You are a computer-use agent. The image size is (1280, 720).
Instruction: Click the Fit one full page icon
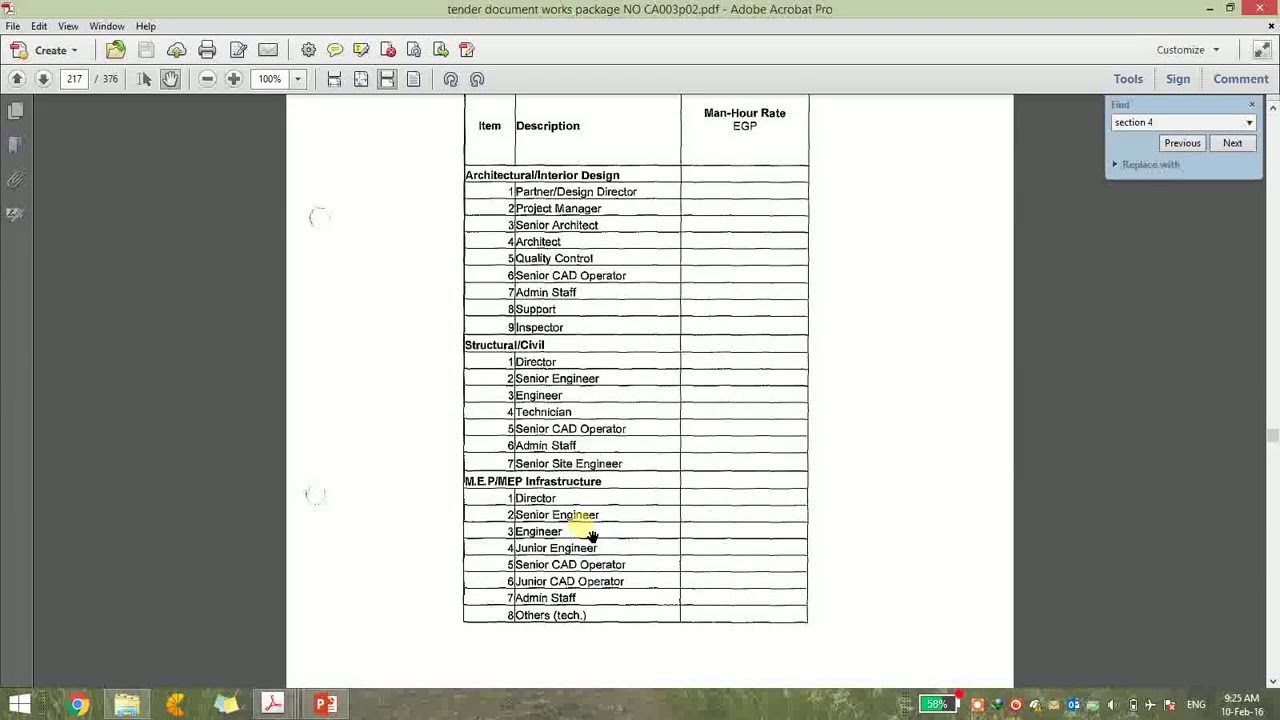click(361, 79)
